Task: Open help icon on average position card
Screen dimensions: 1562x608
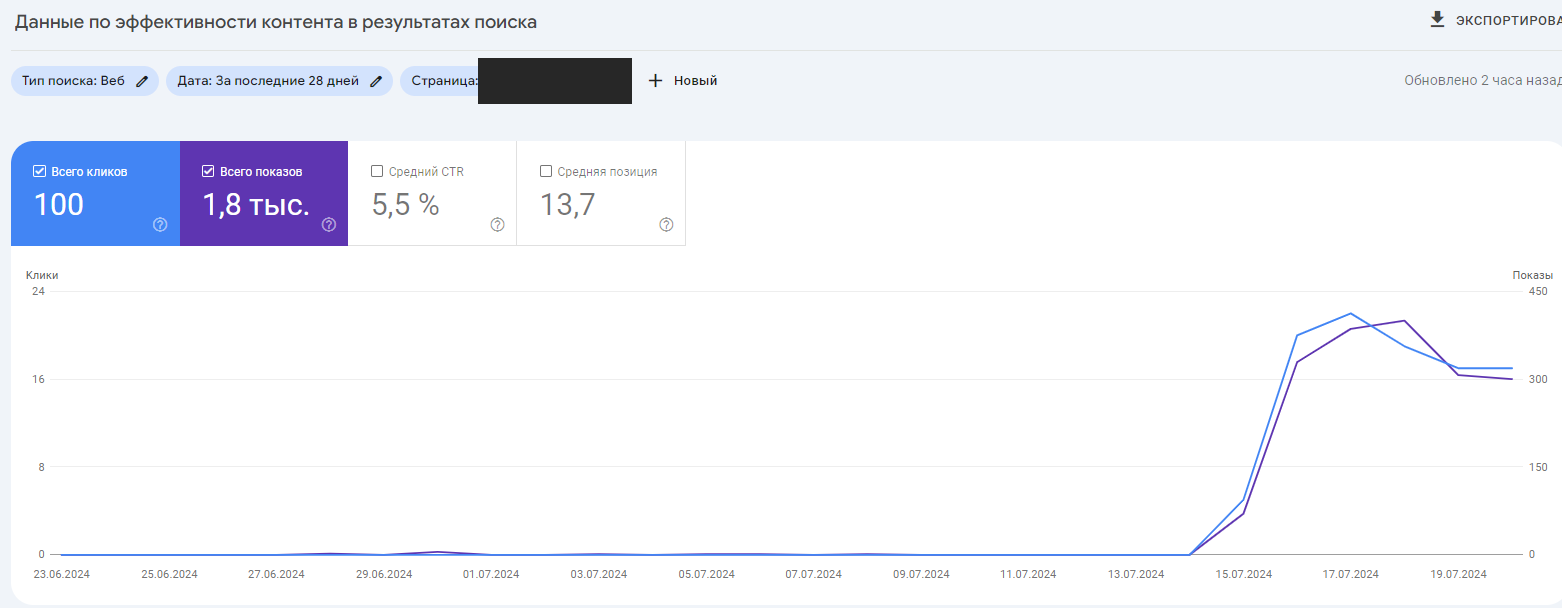Action: [x=667, y=225]
